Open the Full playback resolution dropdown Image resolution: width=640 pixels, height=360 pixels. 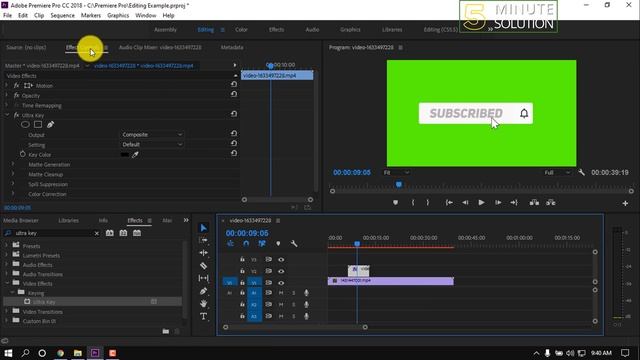(557, 173)
